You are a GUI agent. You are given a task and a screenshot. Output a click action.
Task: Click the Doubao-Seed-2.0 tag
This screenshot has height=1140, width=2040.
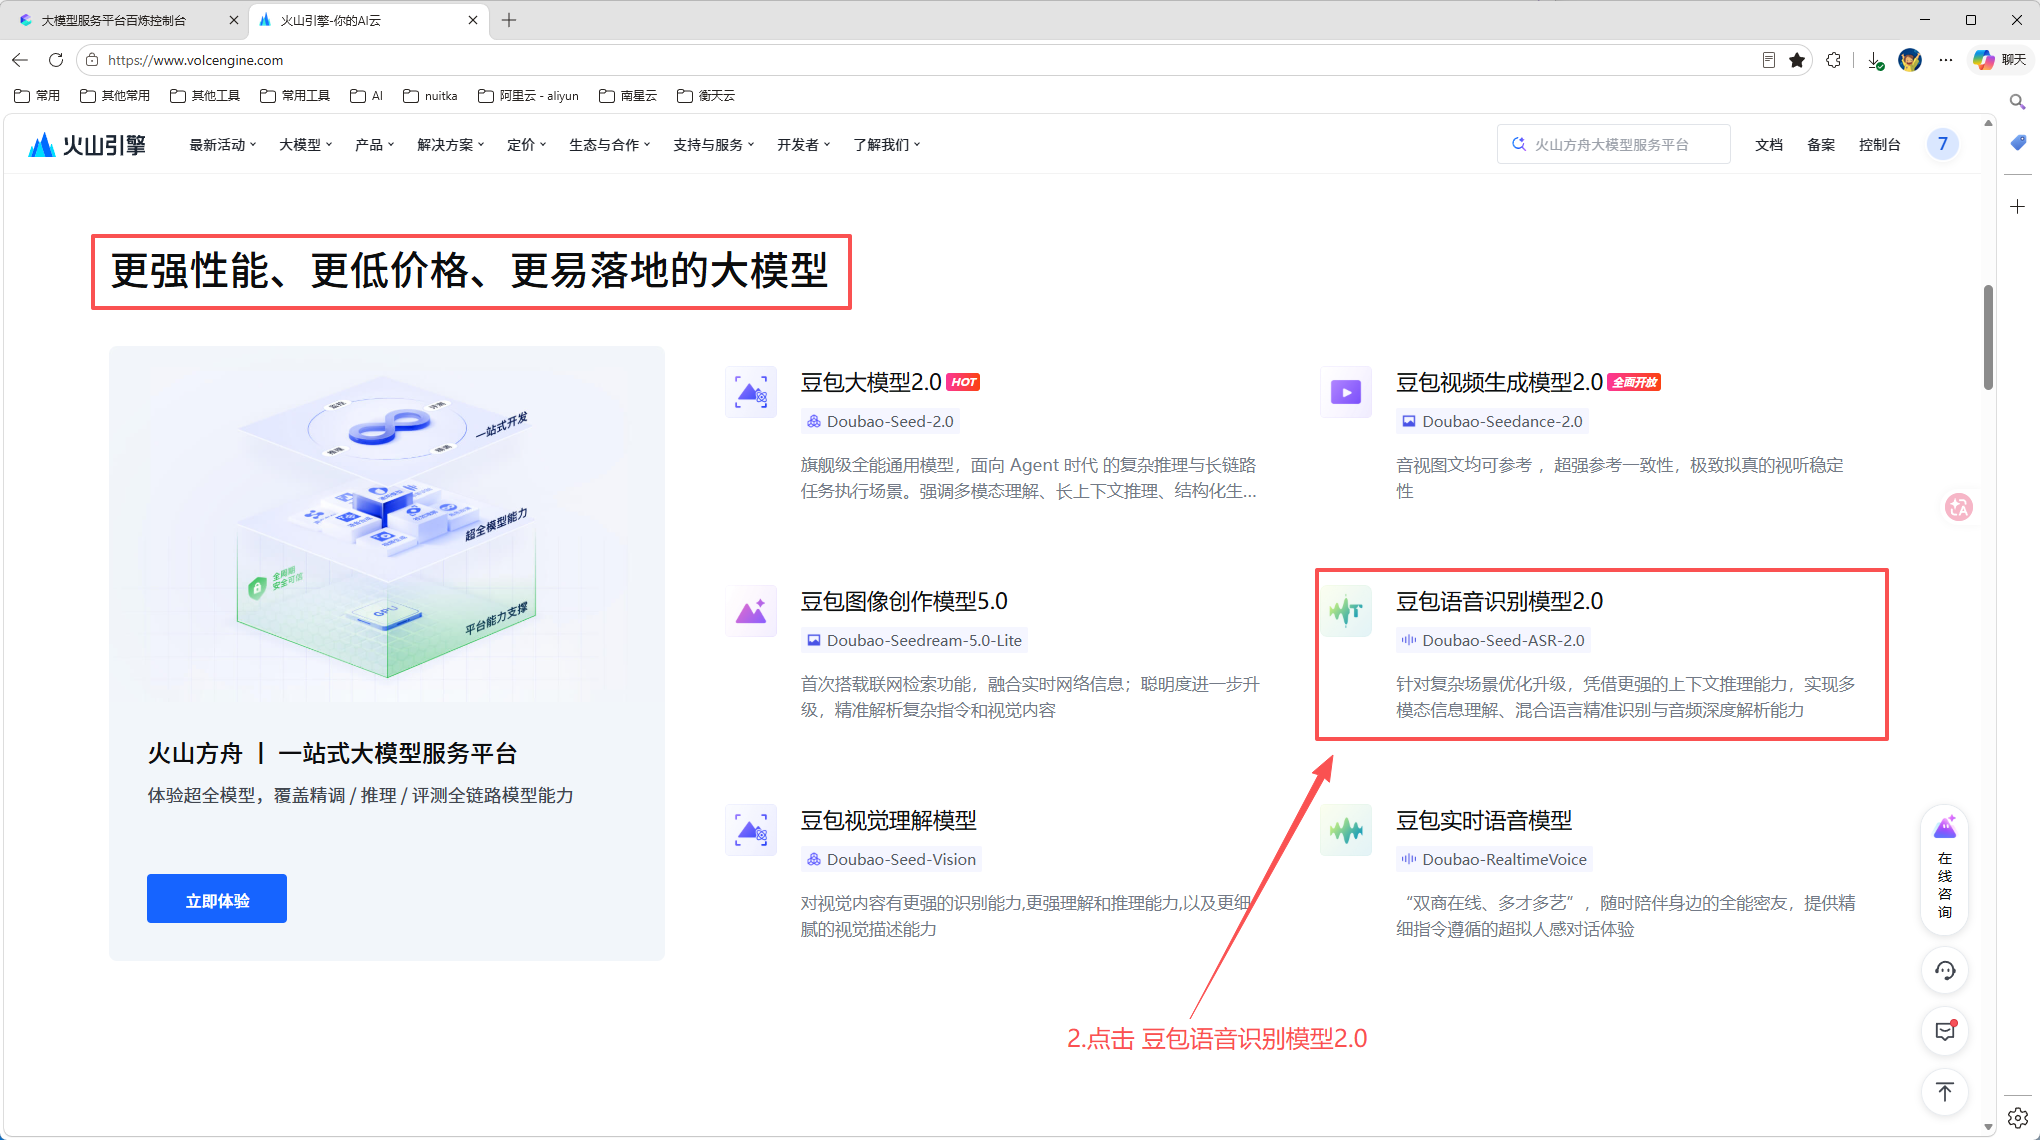point(880,422)
